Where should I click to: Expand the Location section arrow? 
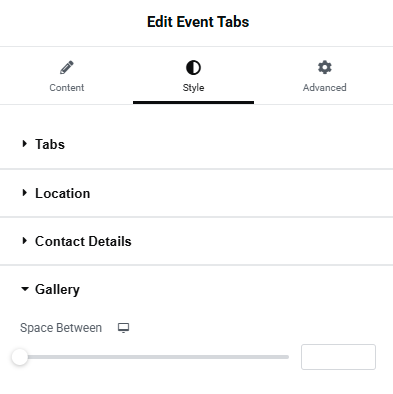(x=24, y=193)
